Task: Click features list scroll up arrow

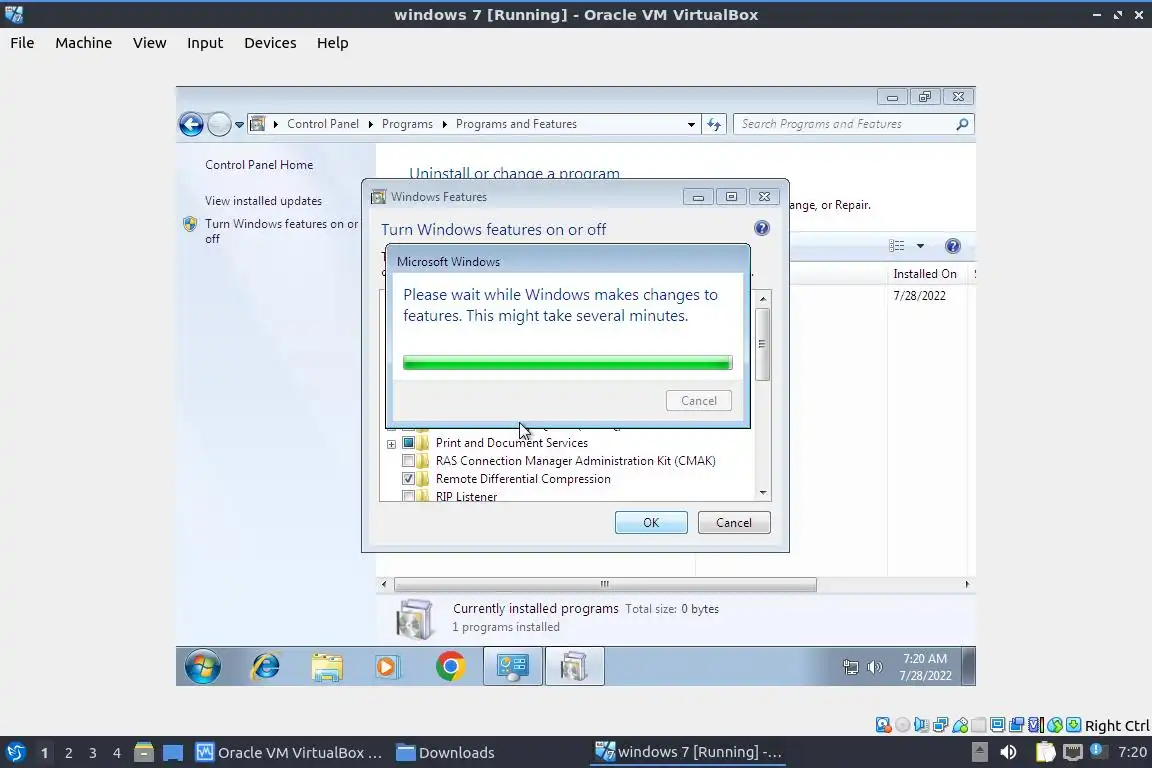Action: [x=763, y=298]
